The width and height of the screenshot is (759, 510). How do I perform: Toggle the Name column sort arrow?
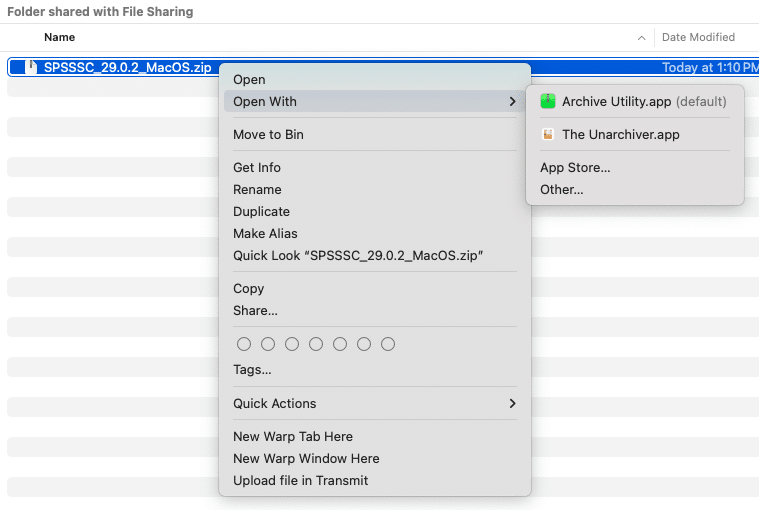(x=641, y=38)
